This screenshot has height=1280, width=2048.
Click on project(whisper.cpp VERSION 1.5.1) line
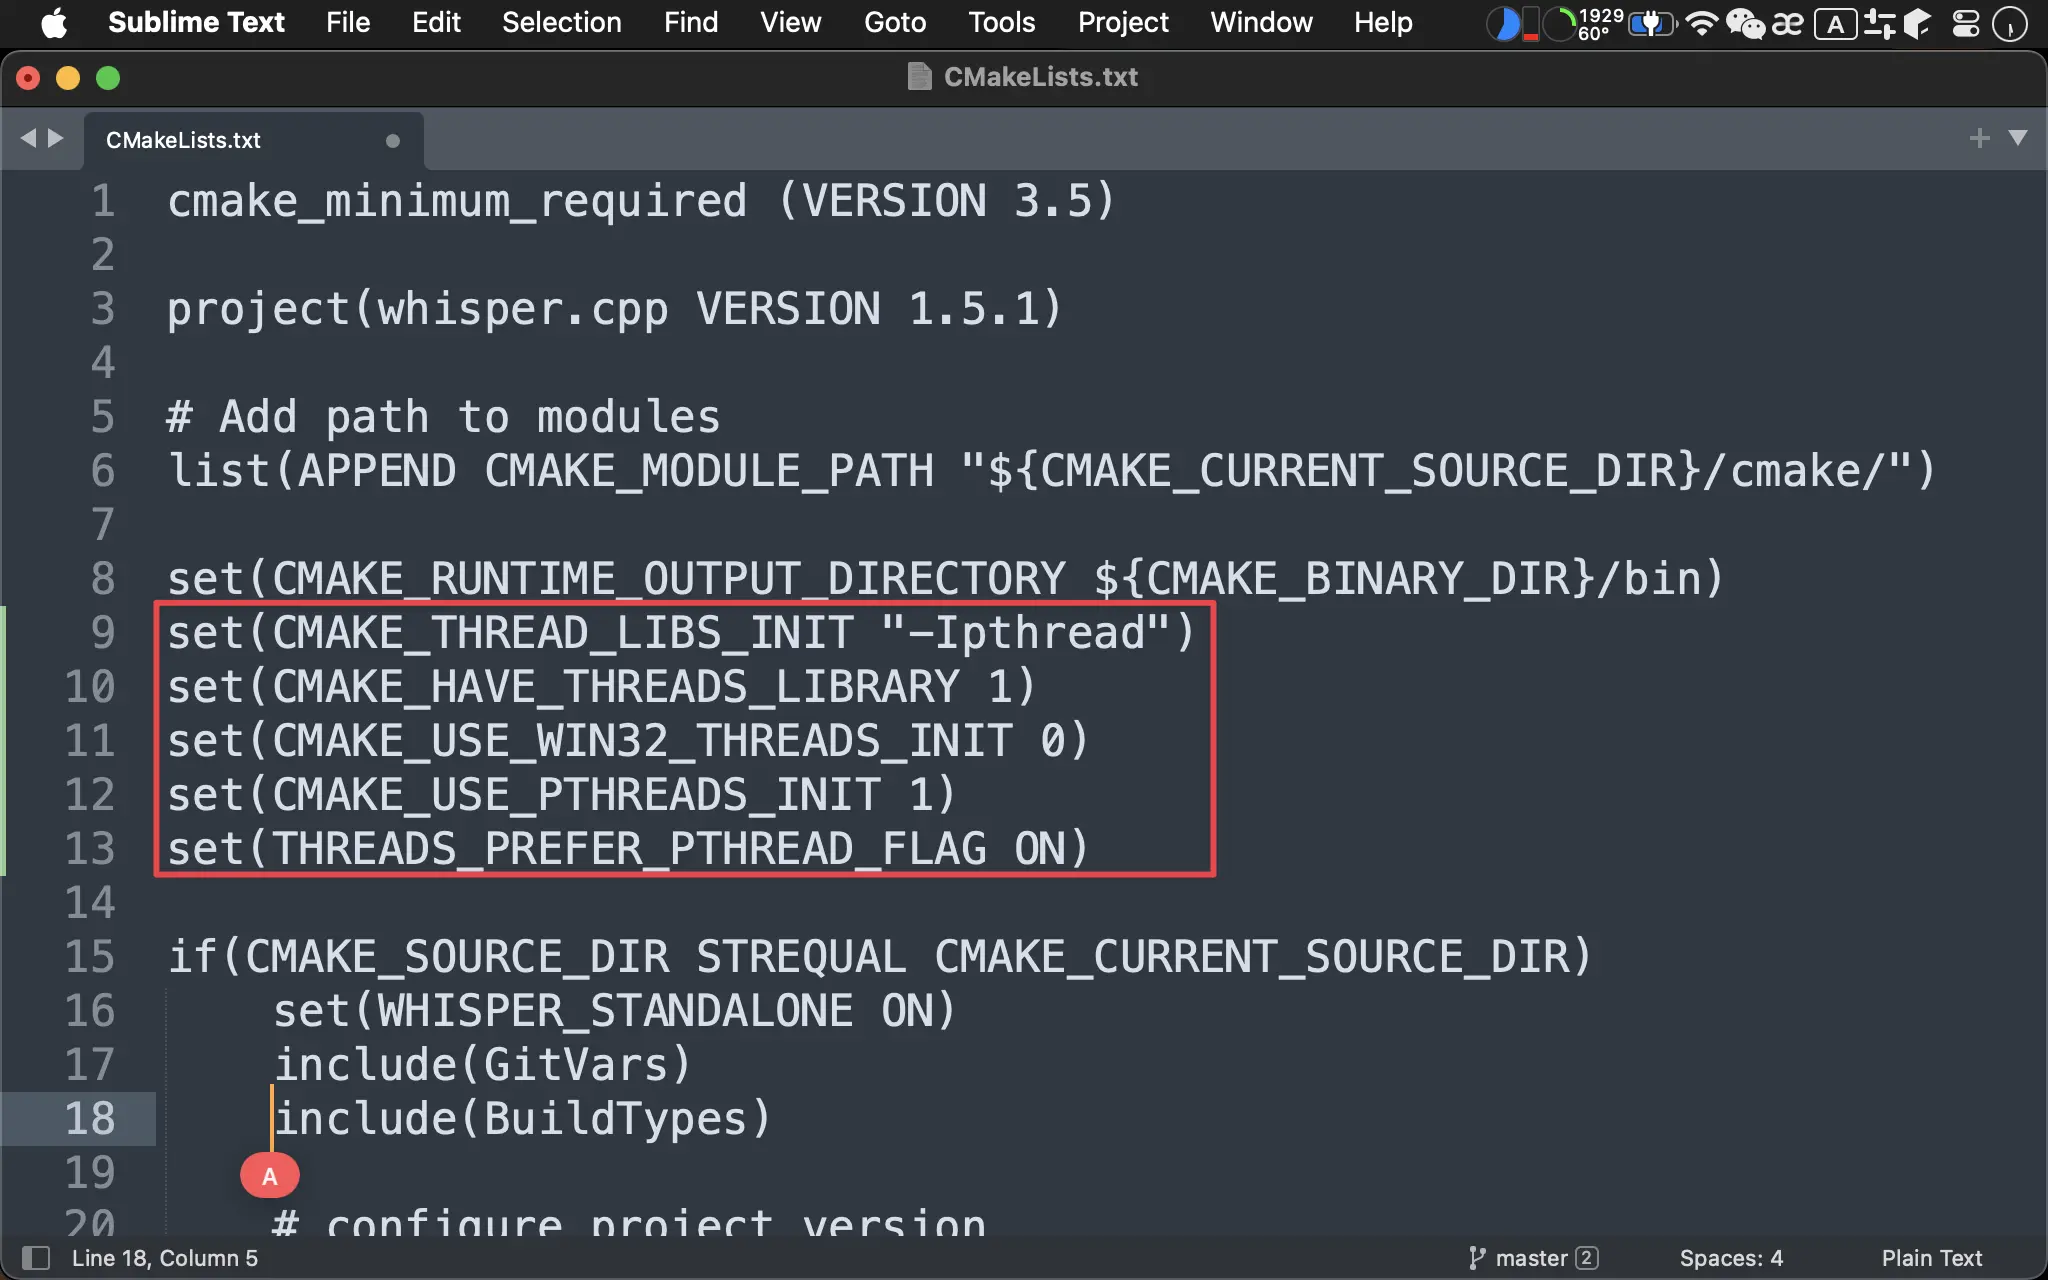[614, 309]
